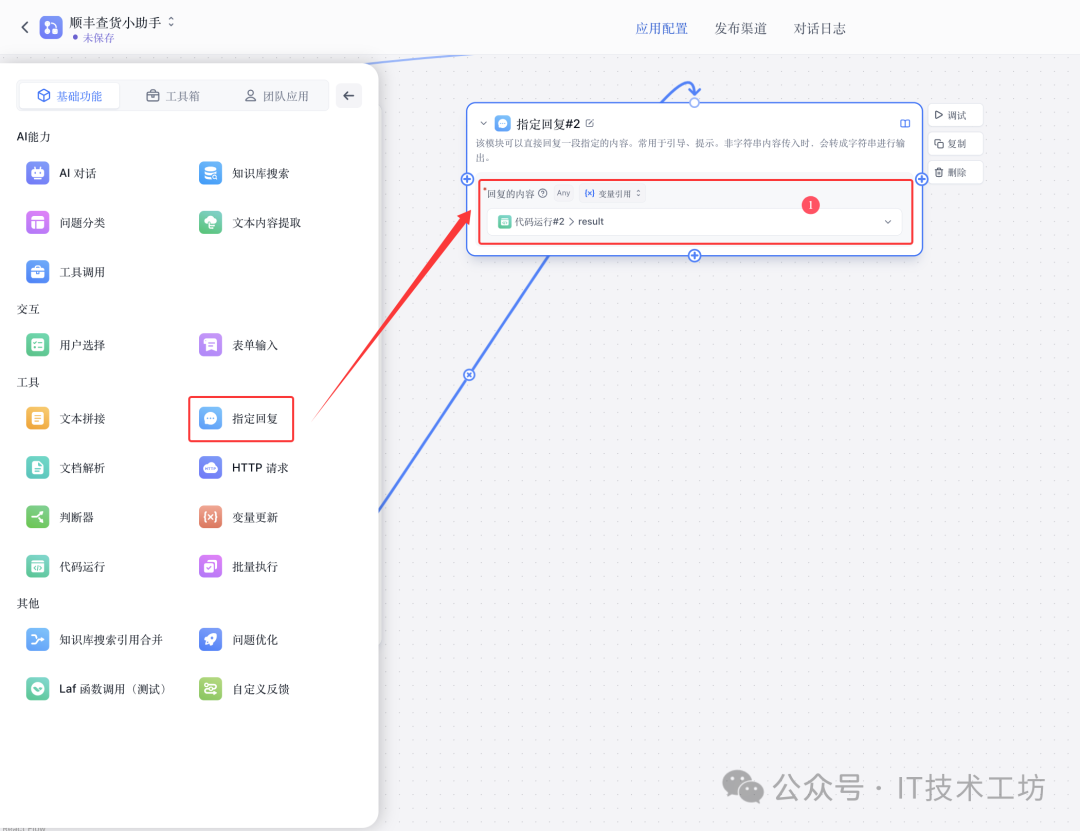
Task: Click the Any type badge
Action: (x=563, y=193)
